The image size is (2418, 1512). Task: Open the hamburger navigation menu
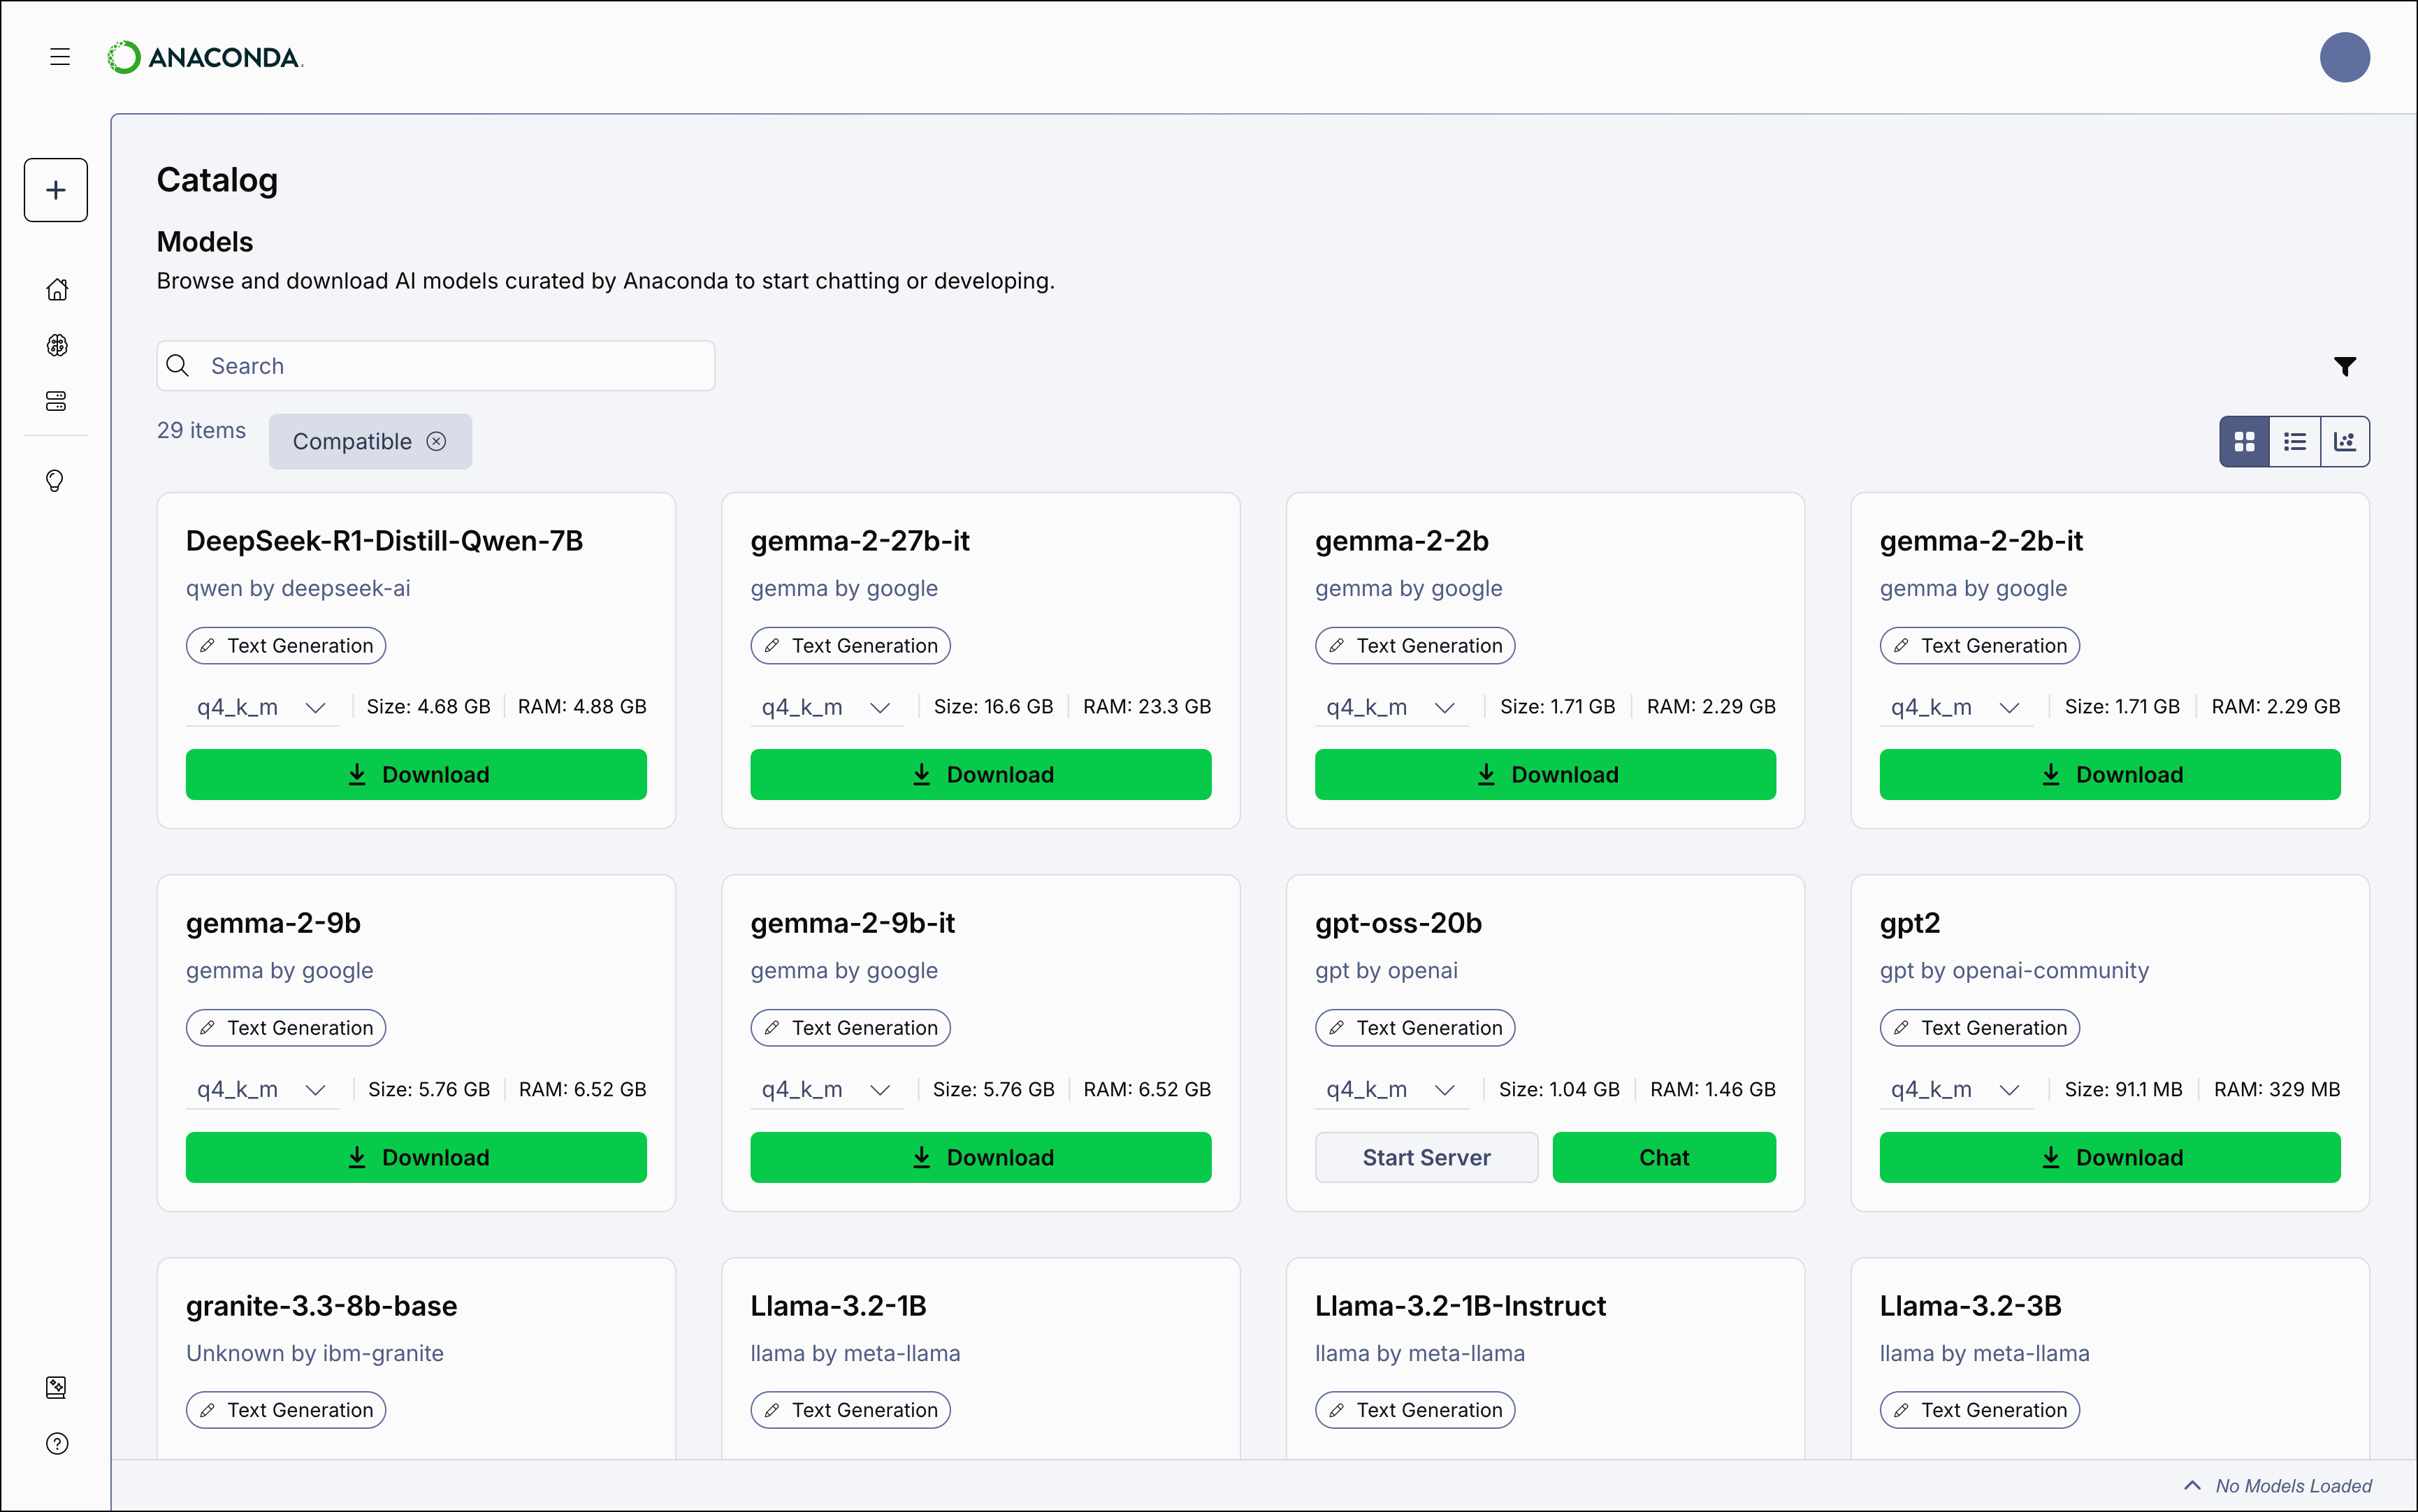(x=59, y=57)
